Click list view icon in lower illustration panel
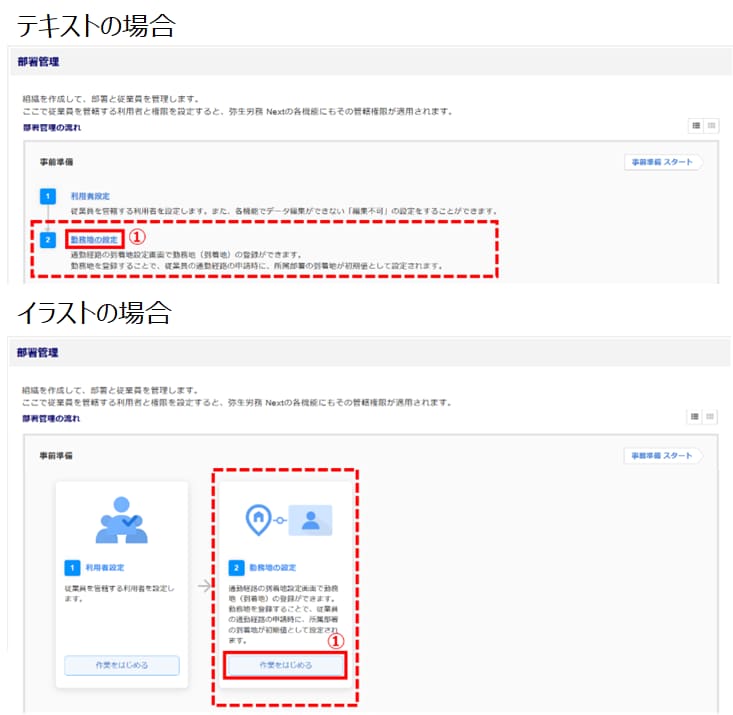 [696, 416]
